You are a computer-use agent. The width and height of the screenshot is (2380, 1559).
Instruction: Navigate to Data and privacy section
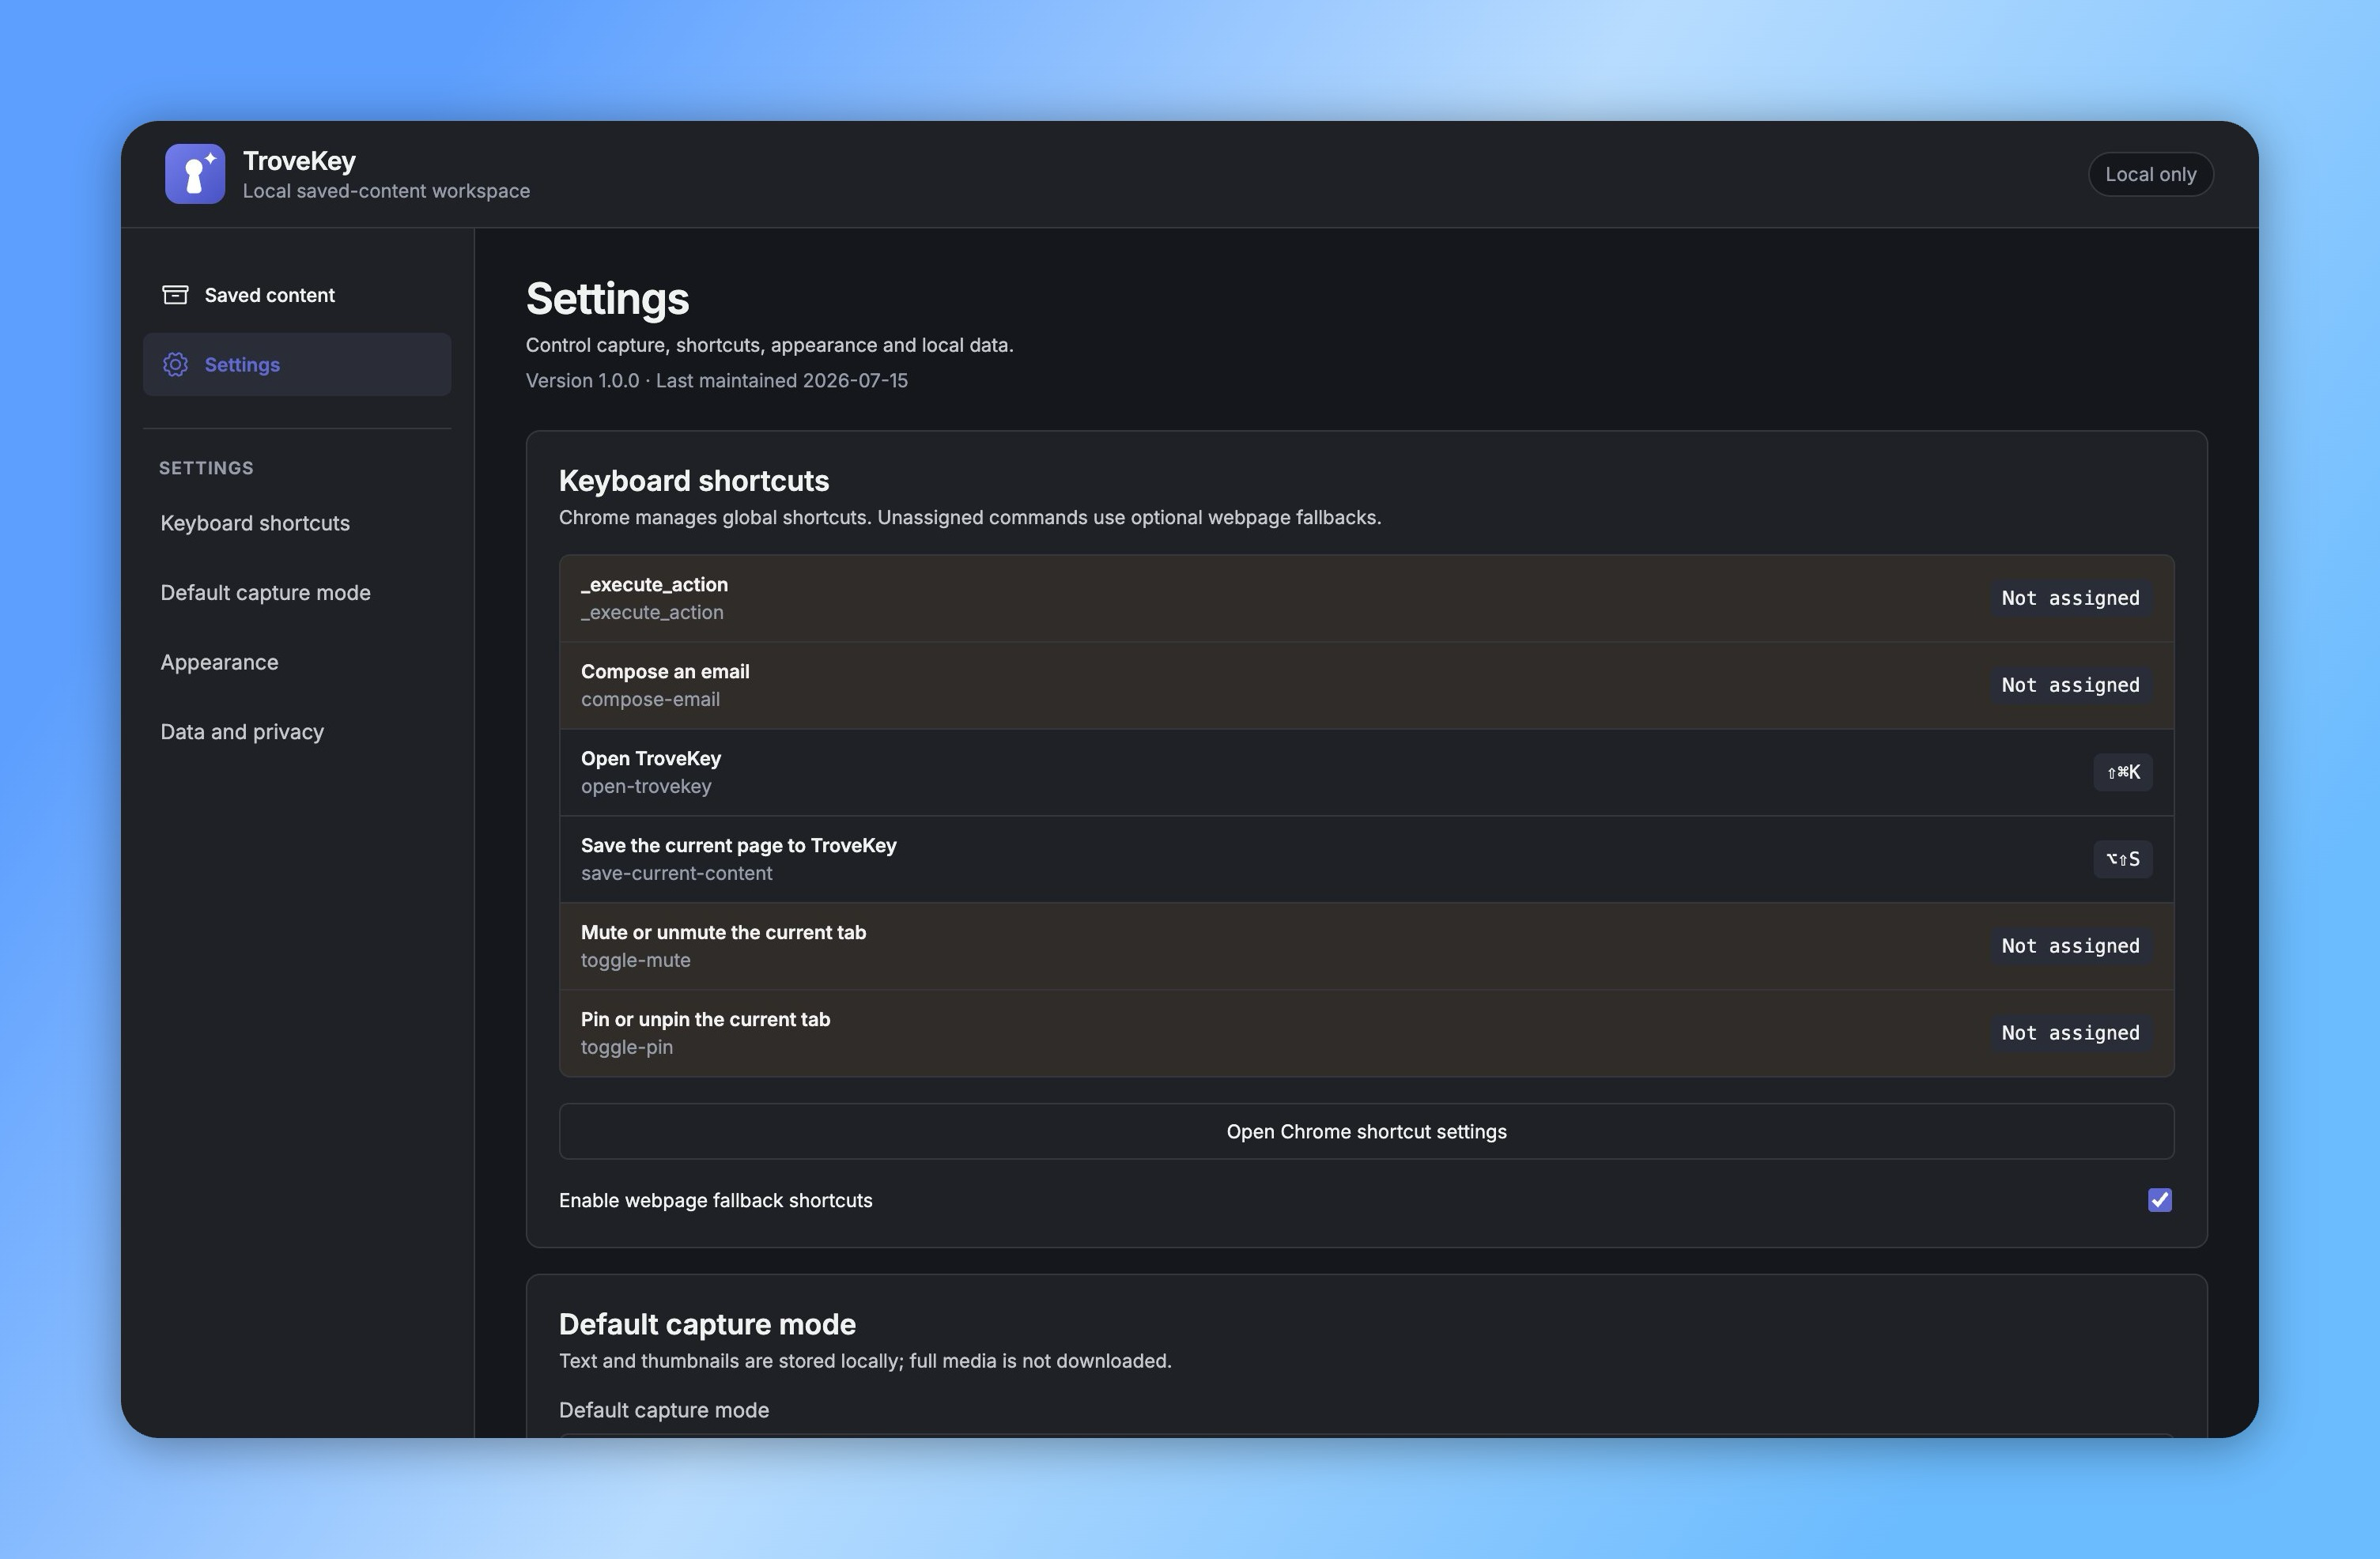pyautogui.click(x=242, y=732)
